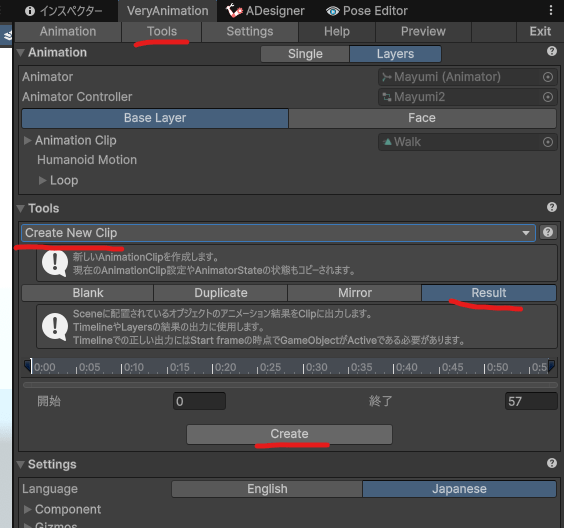This screenshot has height=528, width=564.
Task: Switch to the VeryAnimation tab
Action: pyautogui.click(x=167, y=11)
